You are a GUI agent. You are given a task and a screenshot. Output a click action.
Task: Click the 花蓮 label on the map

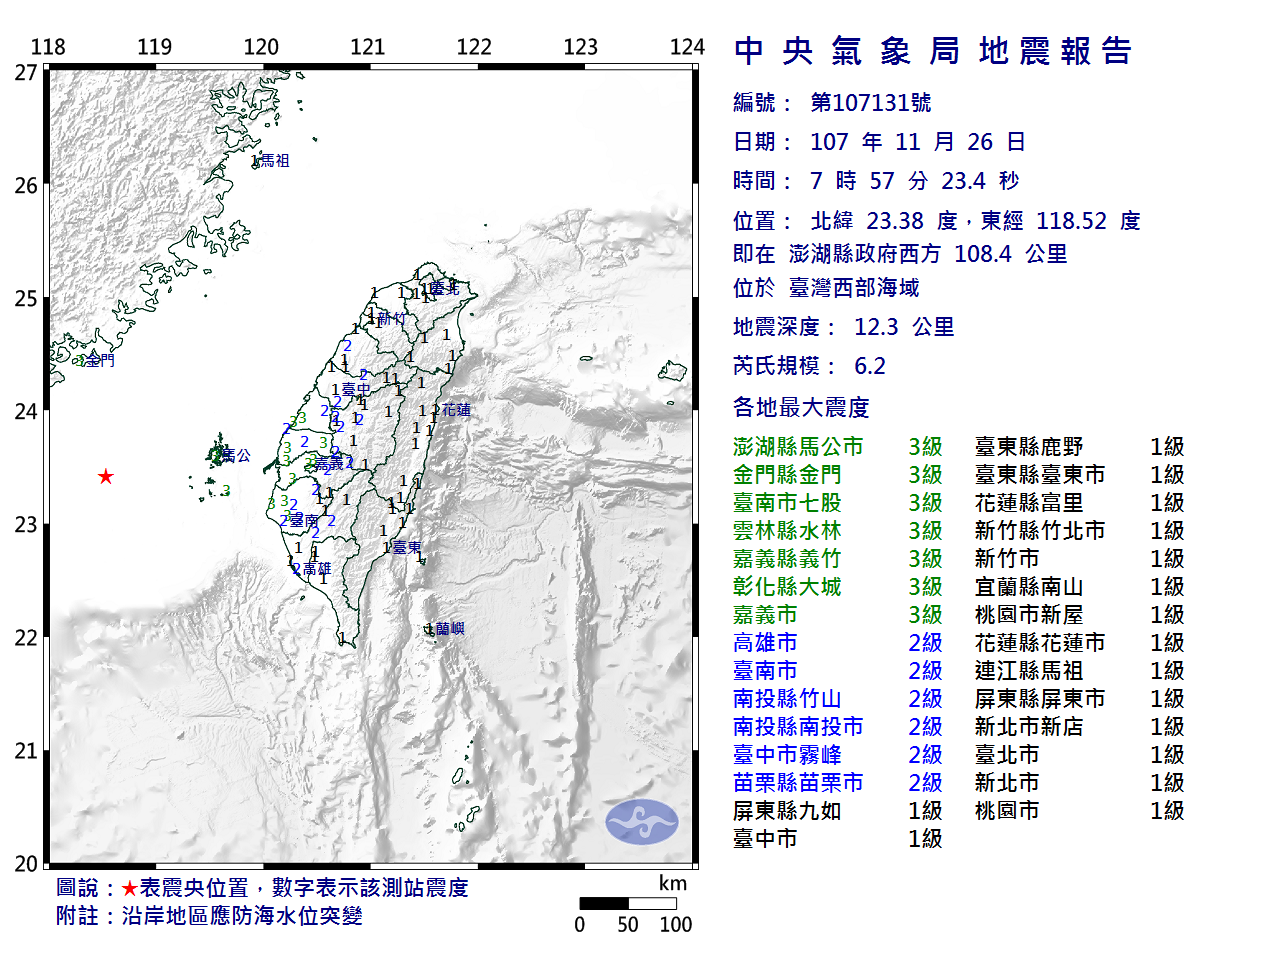tap(456, 410)
